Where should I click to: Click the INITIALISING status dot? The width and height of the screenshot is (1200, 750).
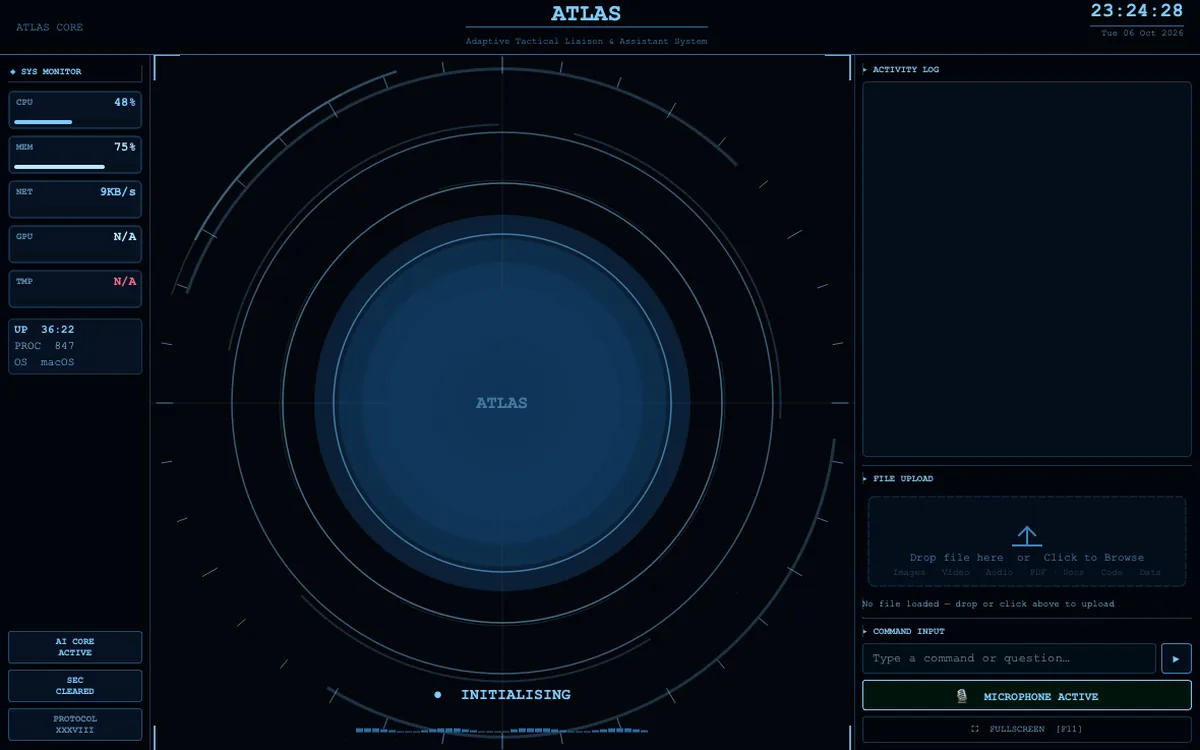point(437,694)
